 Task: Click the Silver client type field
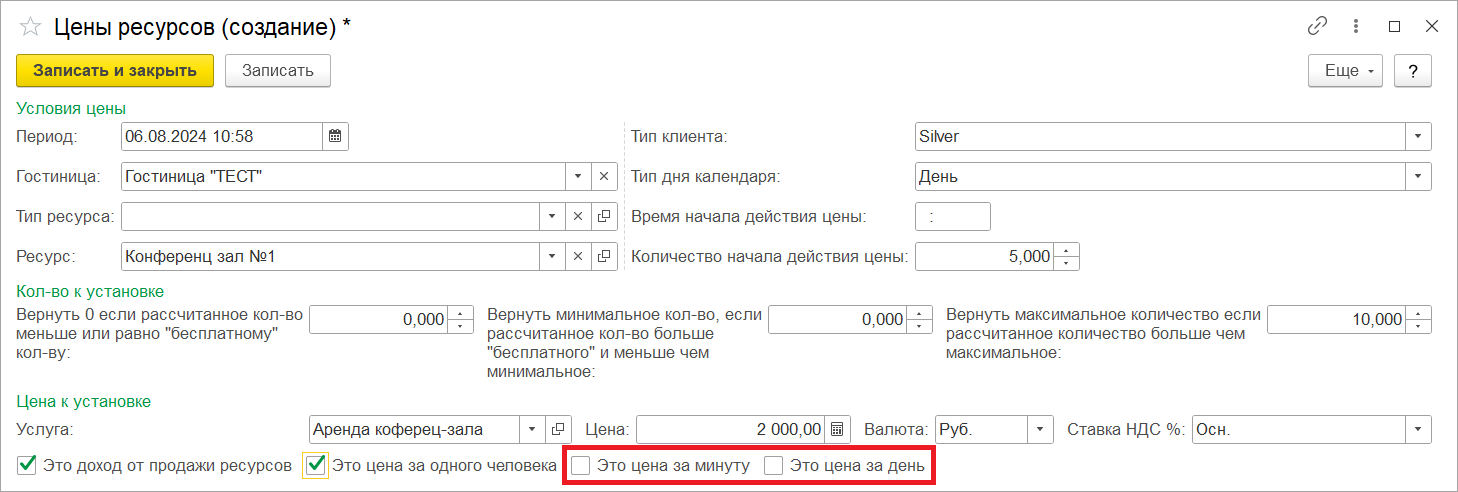(1161, 135)
